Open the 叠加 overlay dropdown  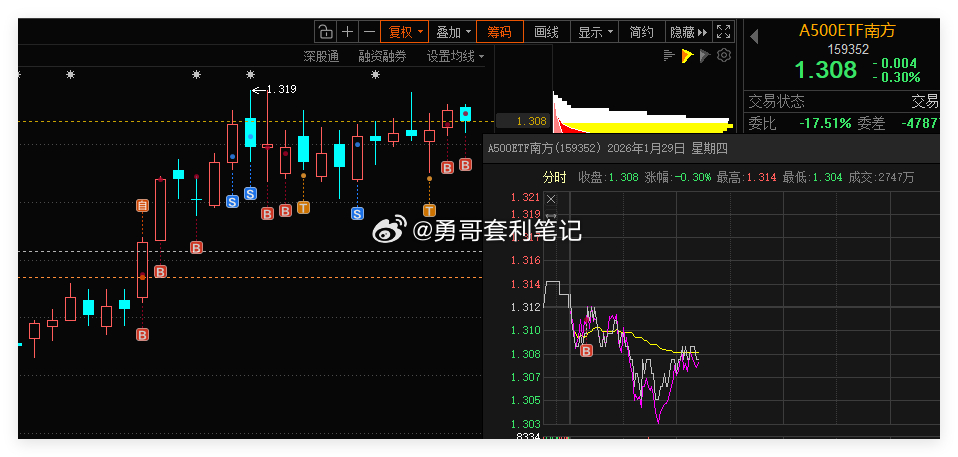[453, 32]
